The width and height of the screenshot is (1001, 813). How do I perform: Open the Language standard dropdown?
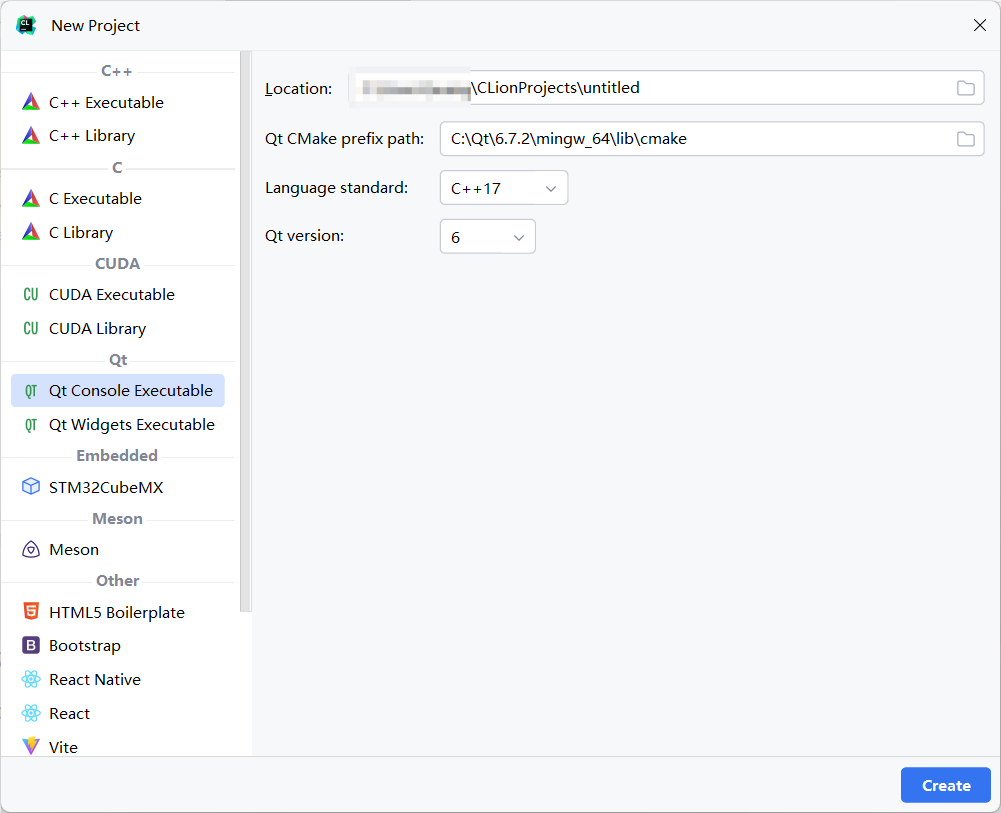point(504,188)
